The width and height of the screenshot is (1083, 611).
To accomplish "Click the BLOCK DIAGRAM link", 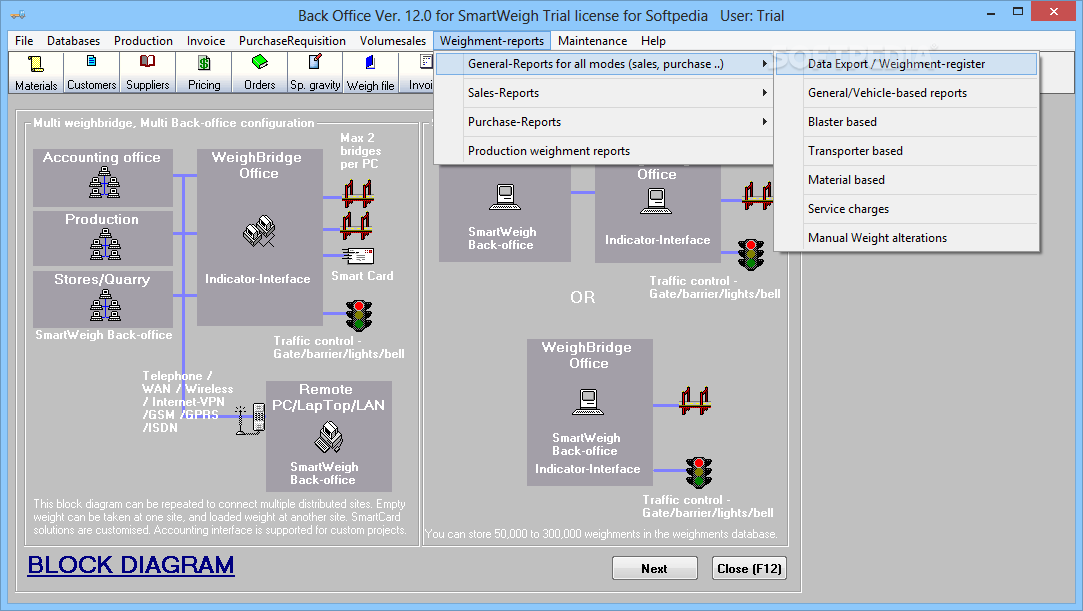I will click(131, 565).
